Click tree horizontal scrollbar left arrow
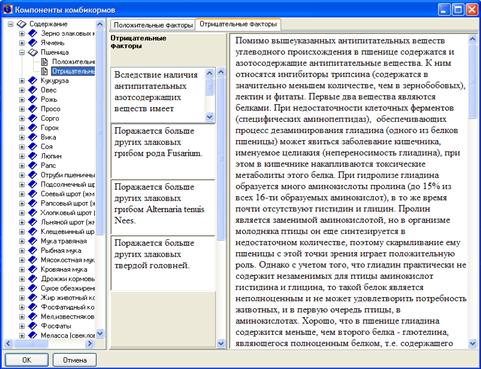 (8, 343)
